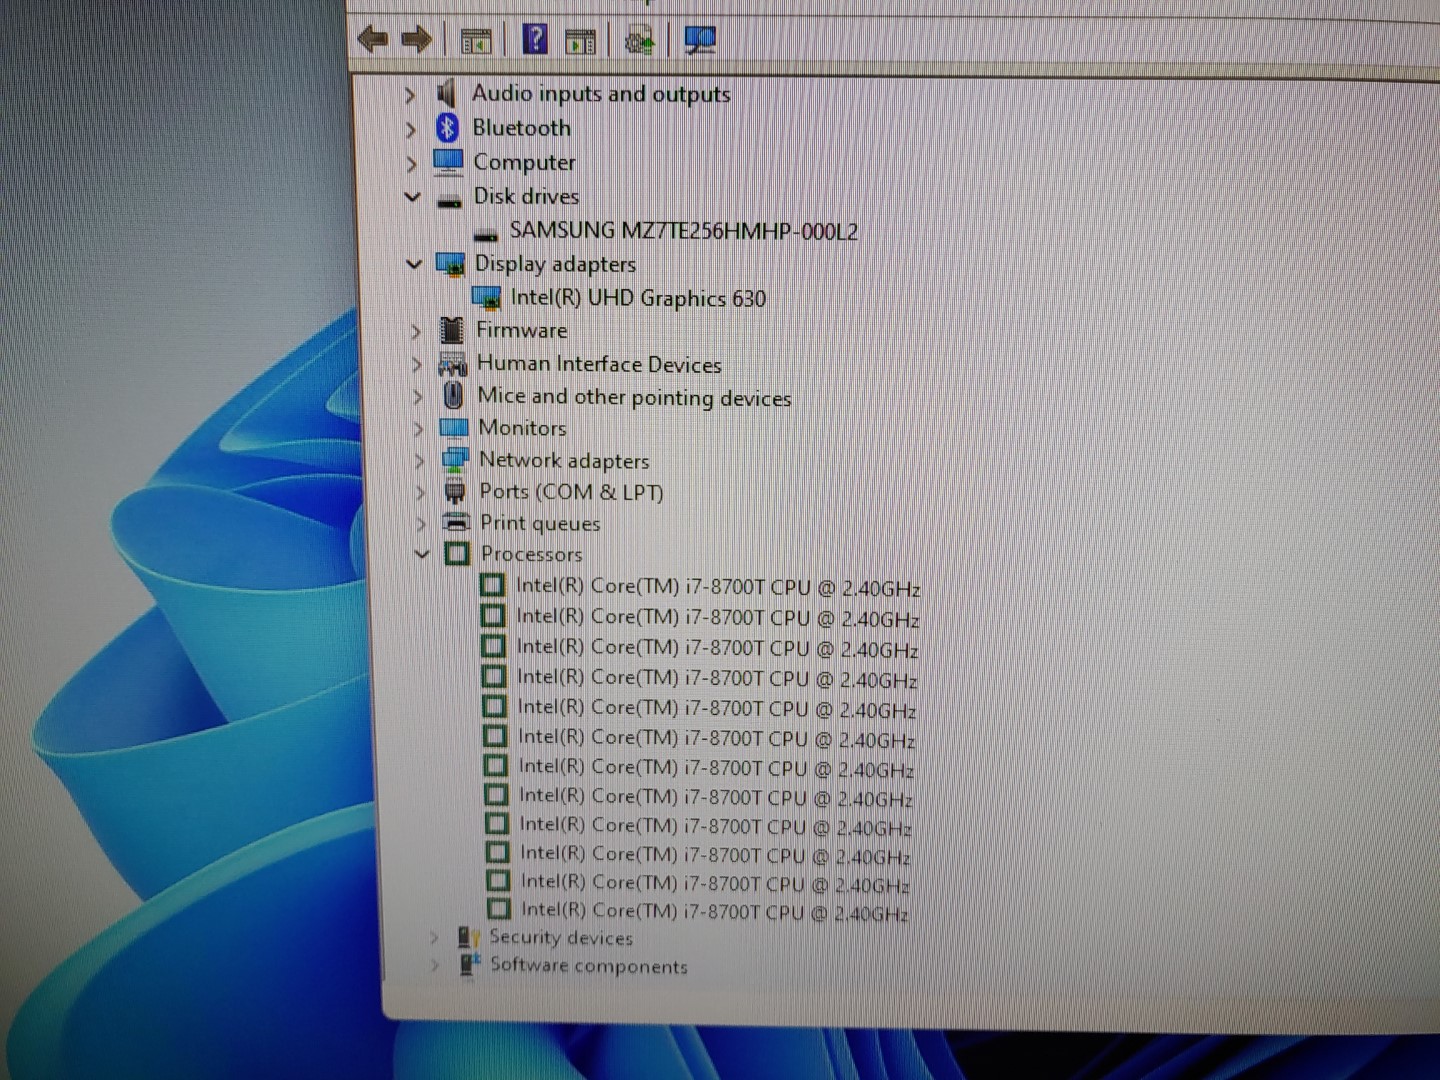This screenshot has height=1080, width=1440.
Task: Select the Intel(R) UHD Graphics 630 entry
Action: pos(638,298)
